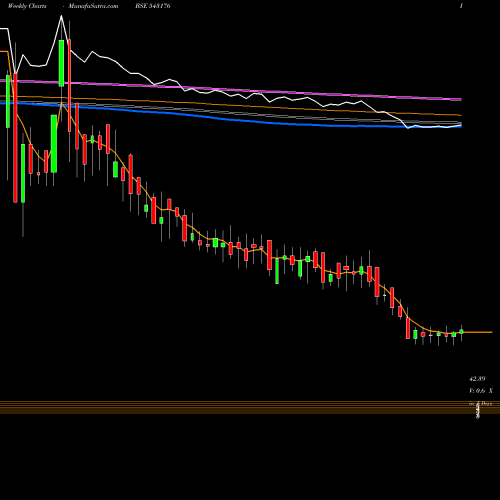The width and height of the screenshot is (500, 500).
Task: Click the 'V: 0.6 X' volume text
Action: tap(481, 391)
